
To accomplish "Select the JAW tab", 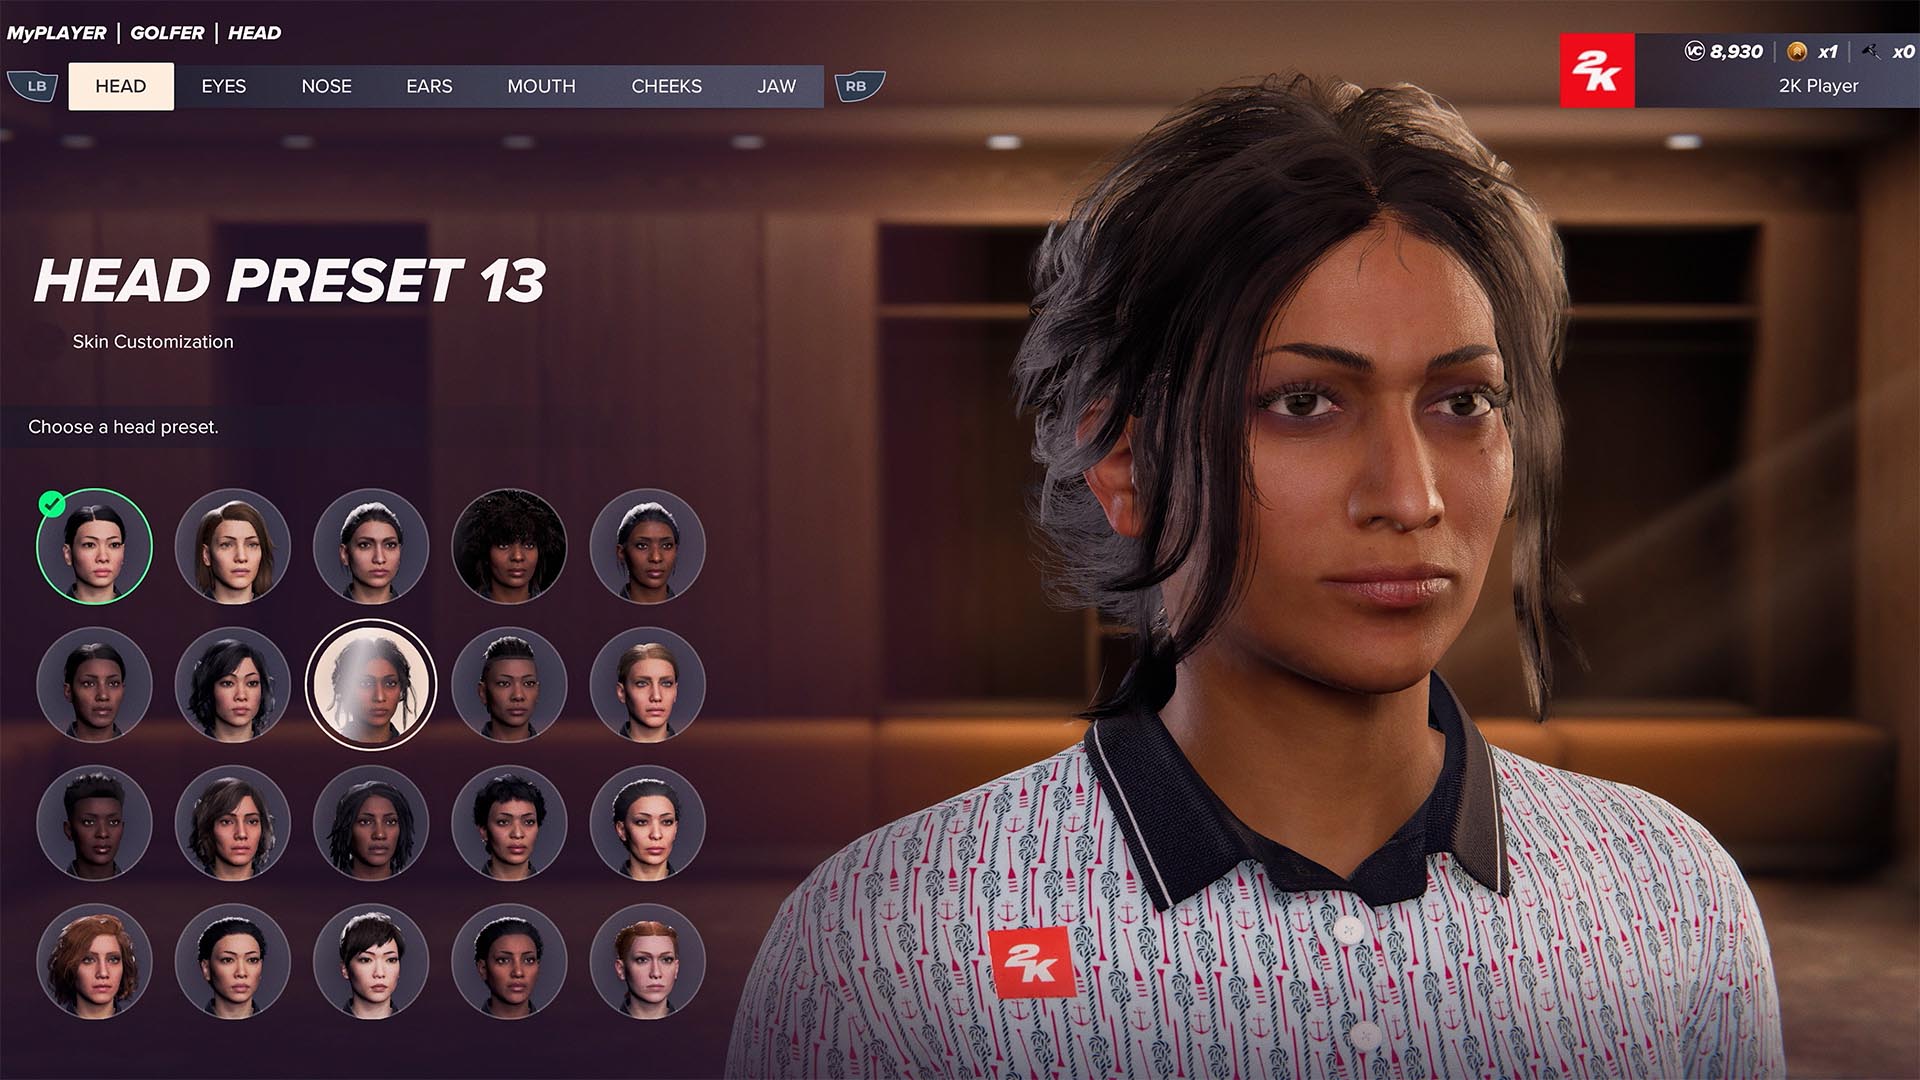I will coord(778,86).
